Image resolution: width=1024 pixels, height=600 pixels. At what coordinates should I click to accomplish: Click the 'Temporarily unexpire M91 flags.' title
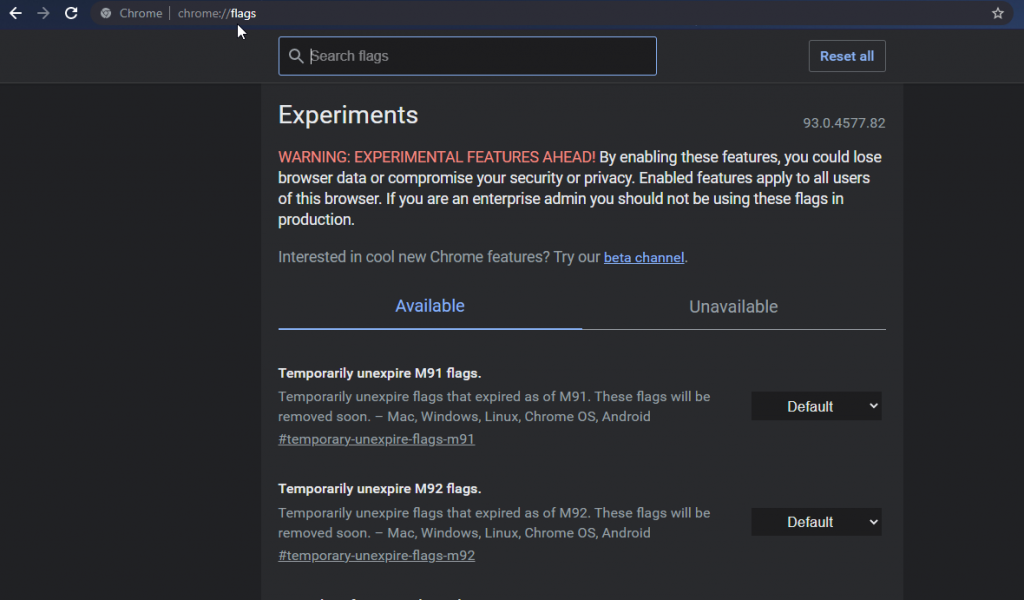coord(379,373)
